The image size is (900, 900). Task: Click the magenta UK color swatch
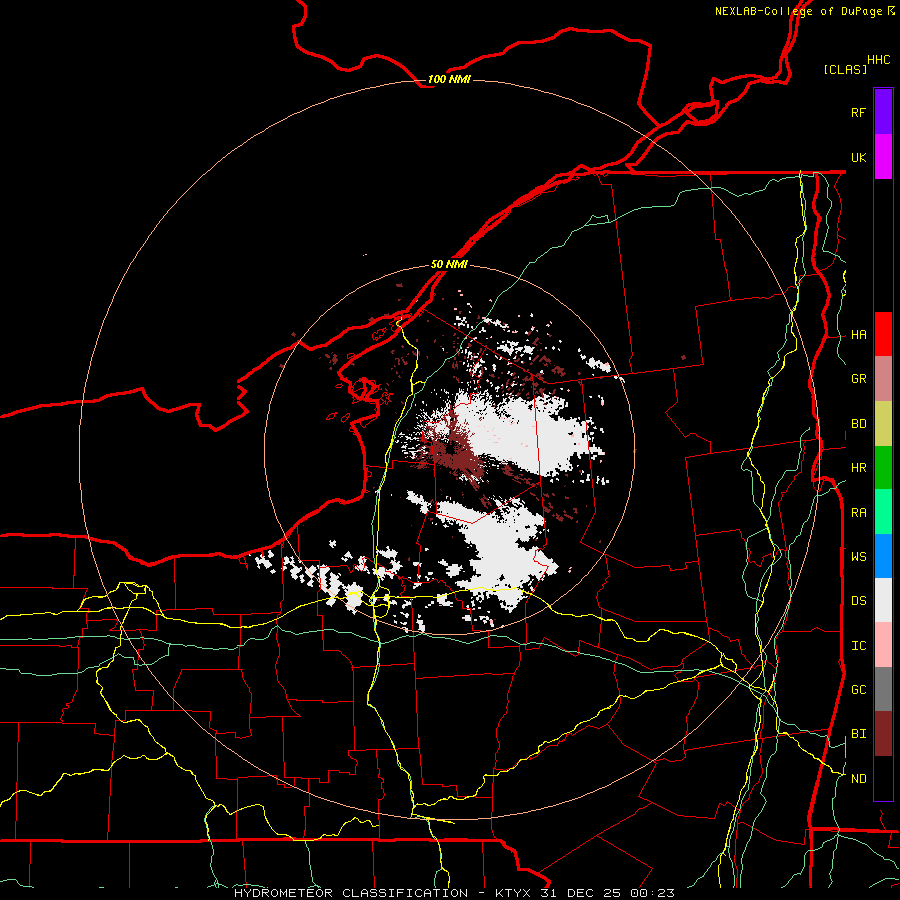tap(883, 157)
